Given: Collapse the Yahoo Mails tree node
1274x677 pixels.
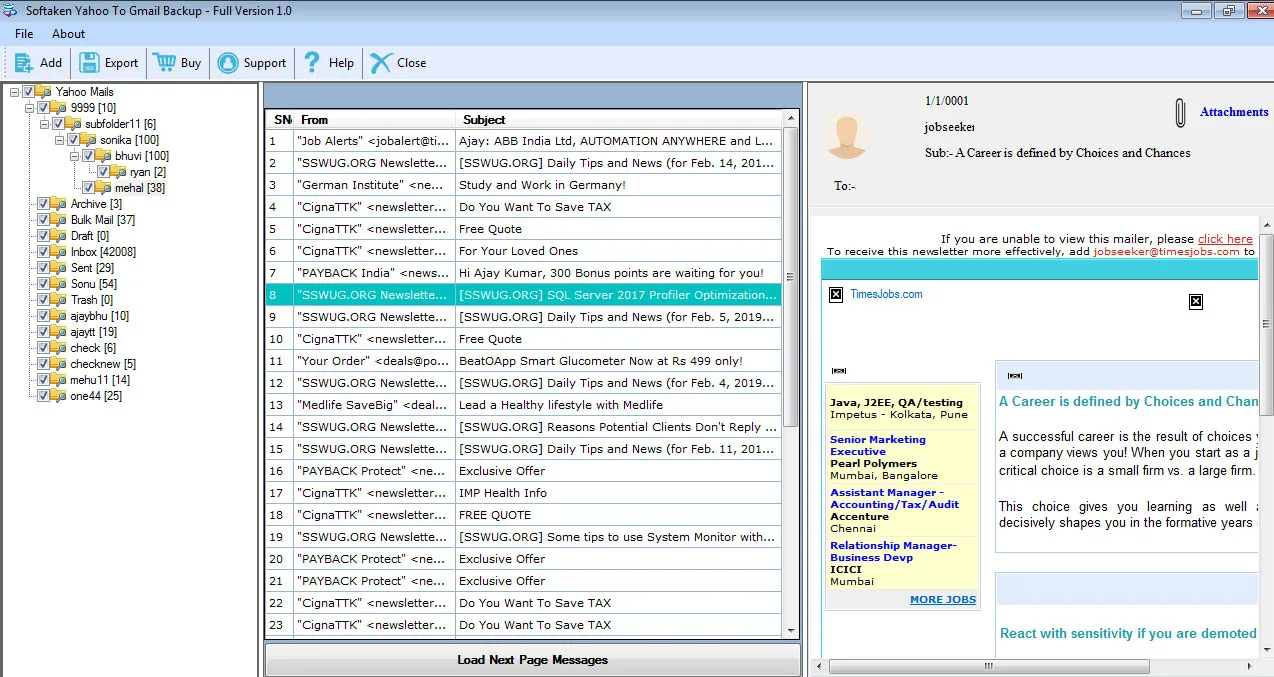Looking at the screenshot, I should click(14, 92).
